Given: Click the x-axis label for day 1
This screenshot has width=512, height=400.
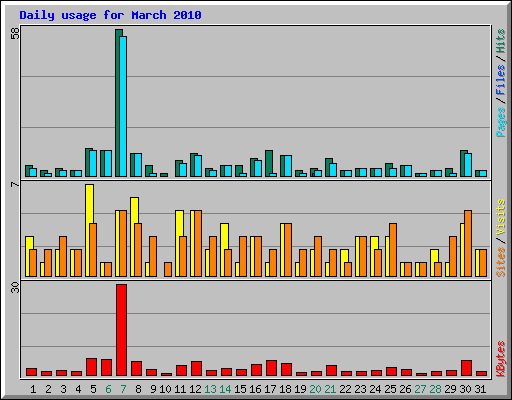Looking at the screenshot, I should tap(33, 389).
